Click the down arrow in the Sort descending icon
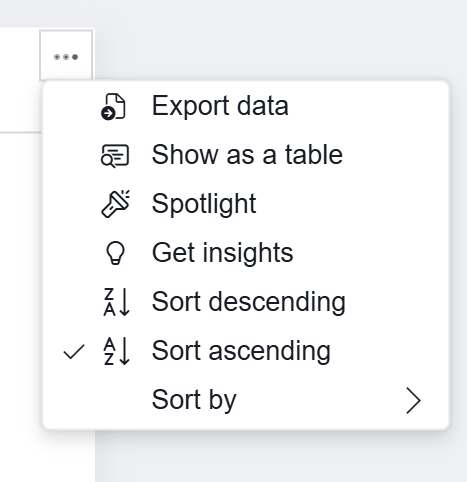 tap(124, 302)
